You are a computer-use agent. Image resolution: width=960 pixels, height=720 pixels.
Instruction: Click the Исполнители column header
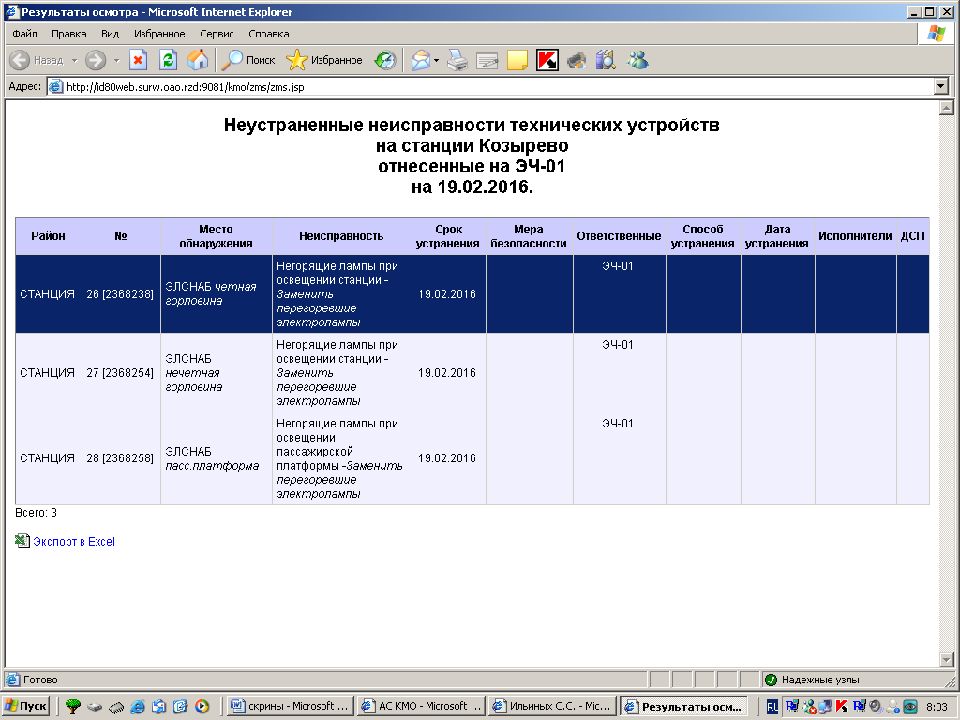coord(855,236)
